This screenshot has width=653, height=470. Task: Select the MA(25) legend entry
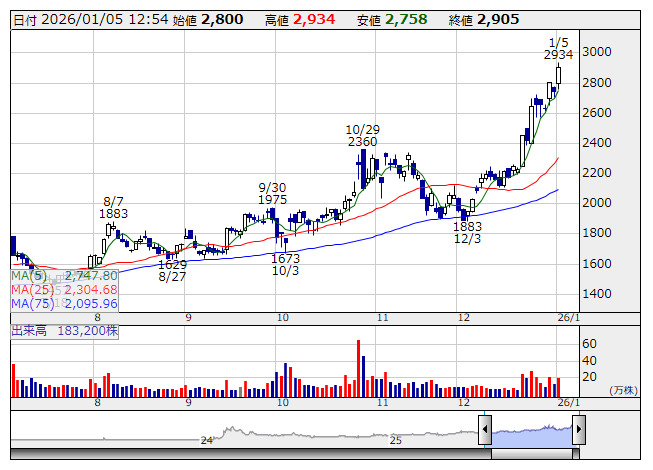point(64,289)
